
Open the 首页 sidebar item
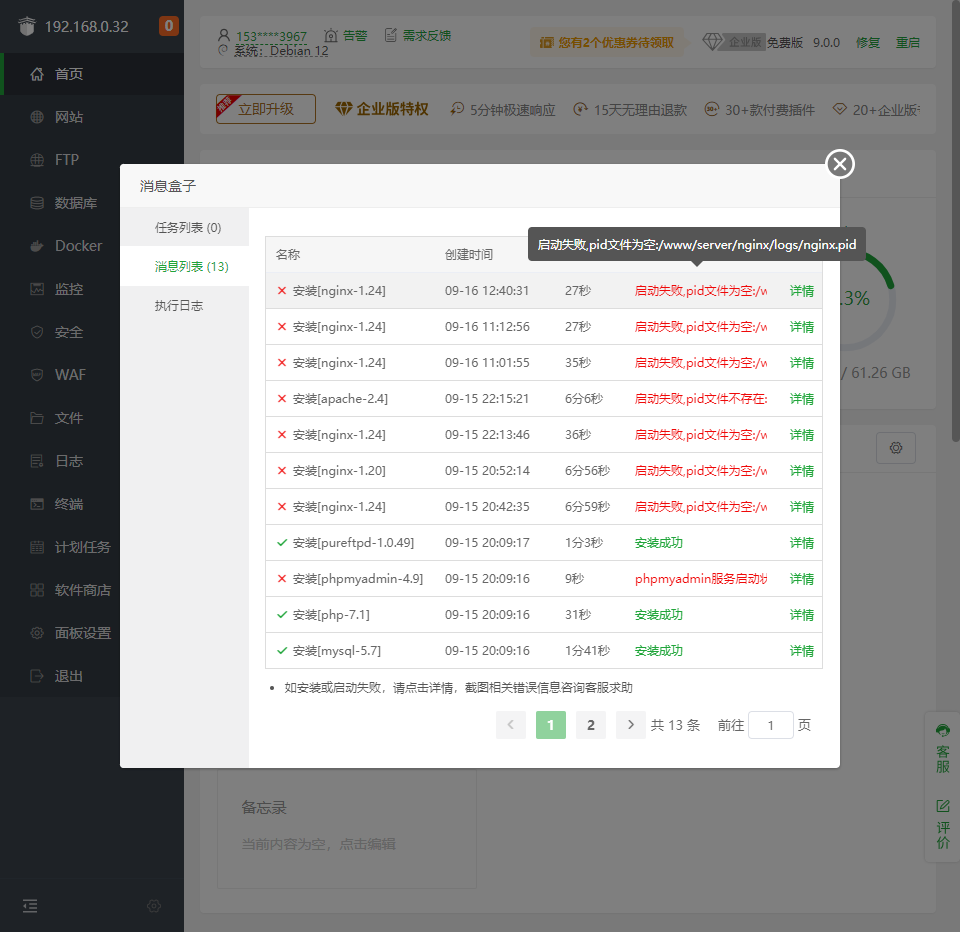click(x=92, y=74)
